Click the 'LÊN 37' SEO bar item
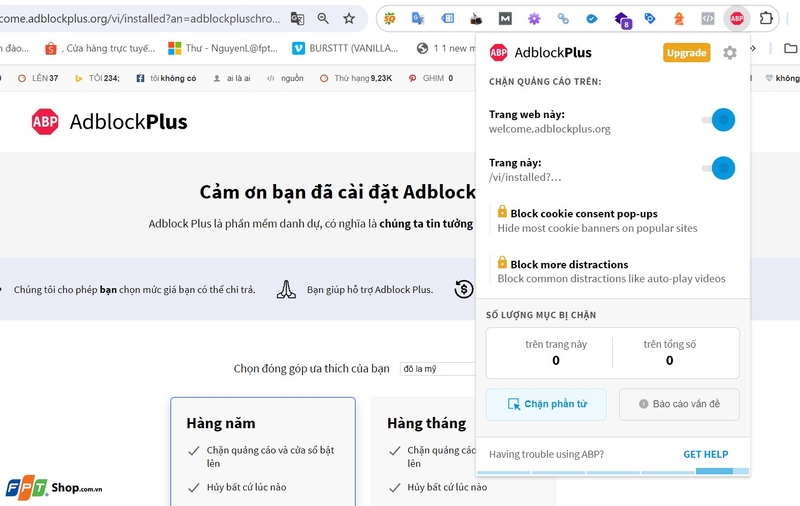The height and width of the screenshot is (506, 800). pyautogui.click(x=38, y=78)
